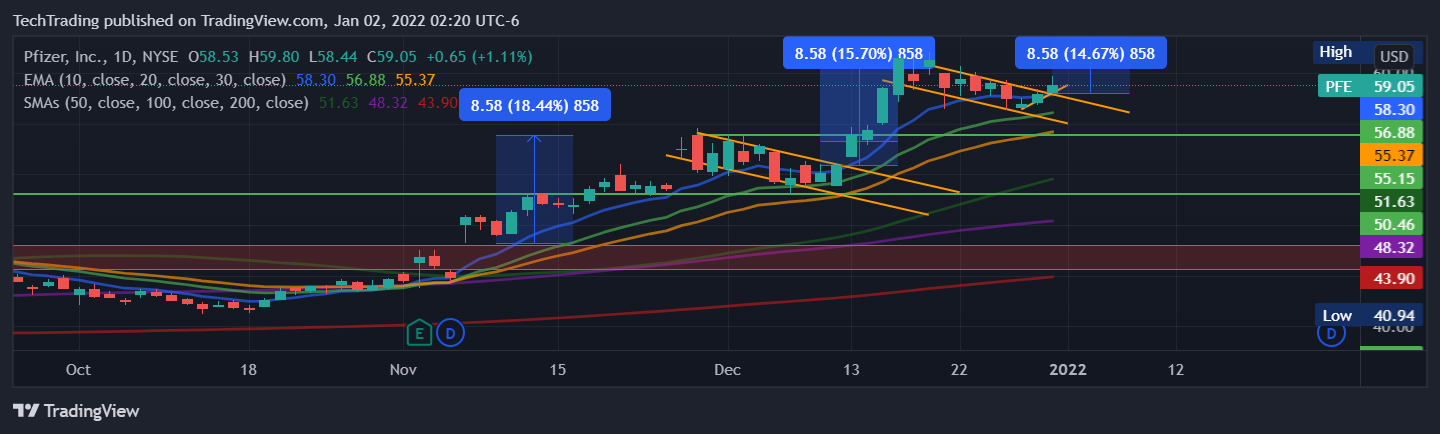Select the PFE symbol price label
This screenshot has height=434, width=1440.
(x=1338, y=86)
